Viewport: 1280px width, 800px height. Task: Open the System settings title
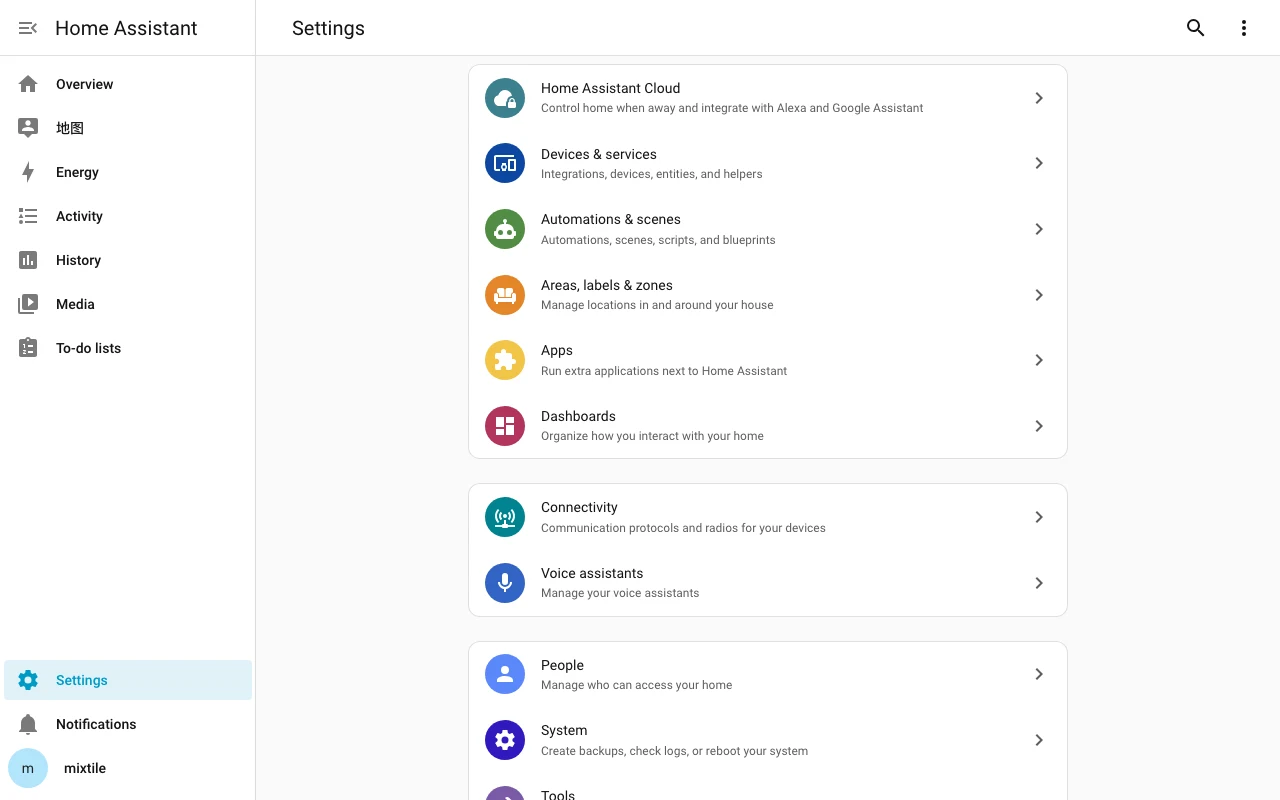[564, 730]
